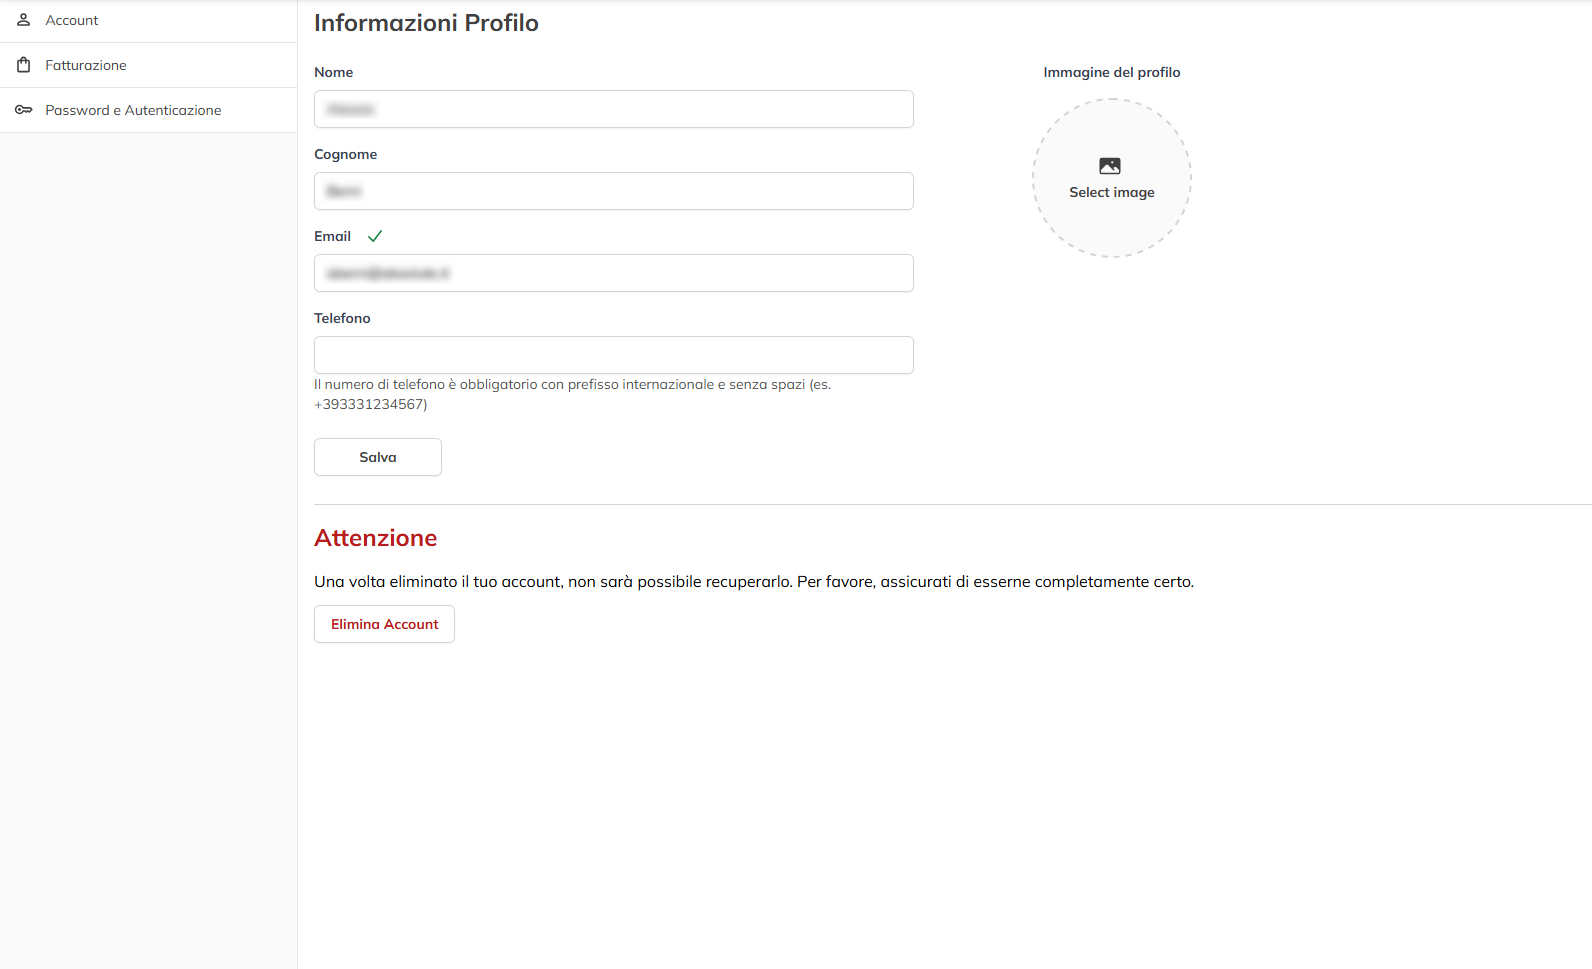
Task: Click the Nome field label
Action: pyautogui.click(x=333, y=72)
